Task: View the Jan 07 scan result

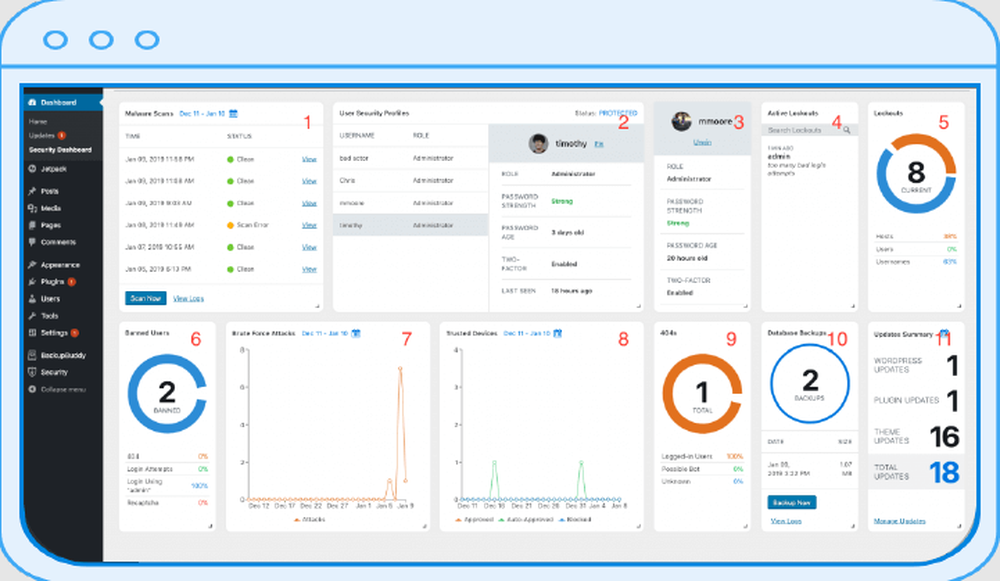Action: click(x=309, y=247)
